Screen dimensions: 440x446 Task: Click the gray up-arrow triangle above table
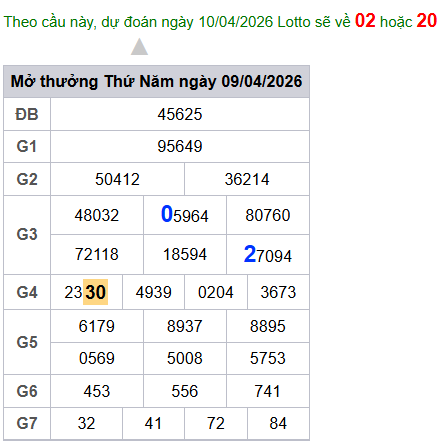coord(139,47)
